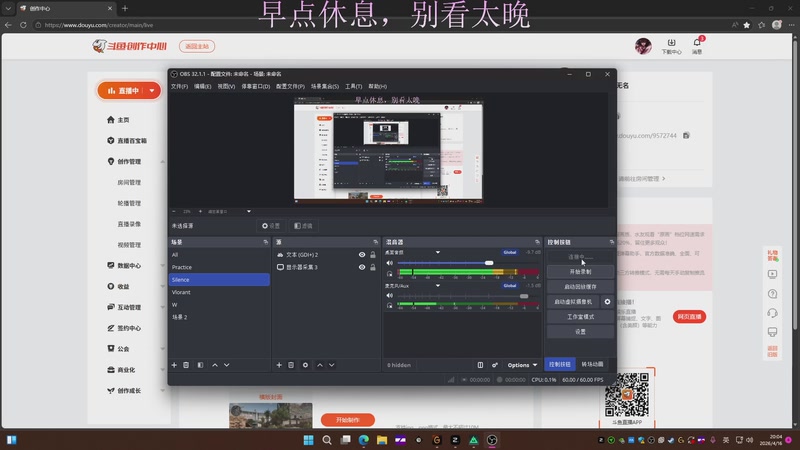
Task: Copy room URL icon on Douyu page
Action: coord(686,135)
